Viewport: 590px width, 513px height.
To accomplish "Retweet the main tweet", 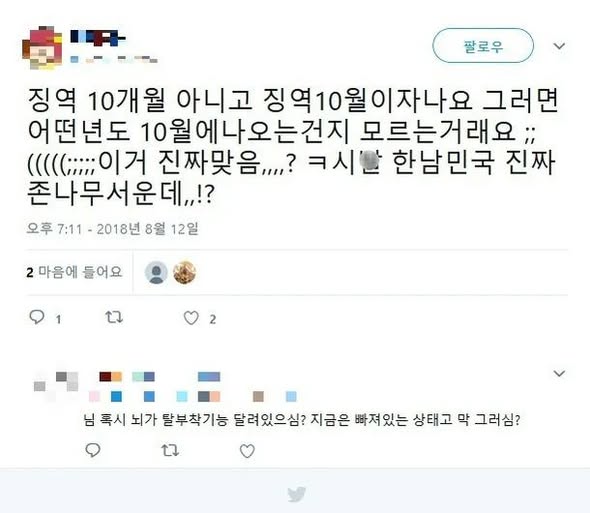I will (114, 317).
